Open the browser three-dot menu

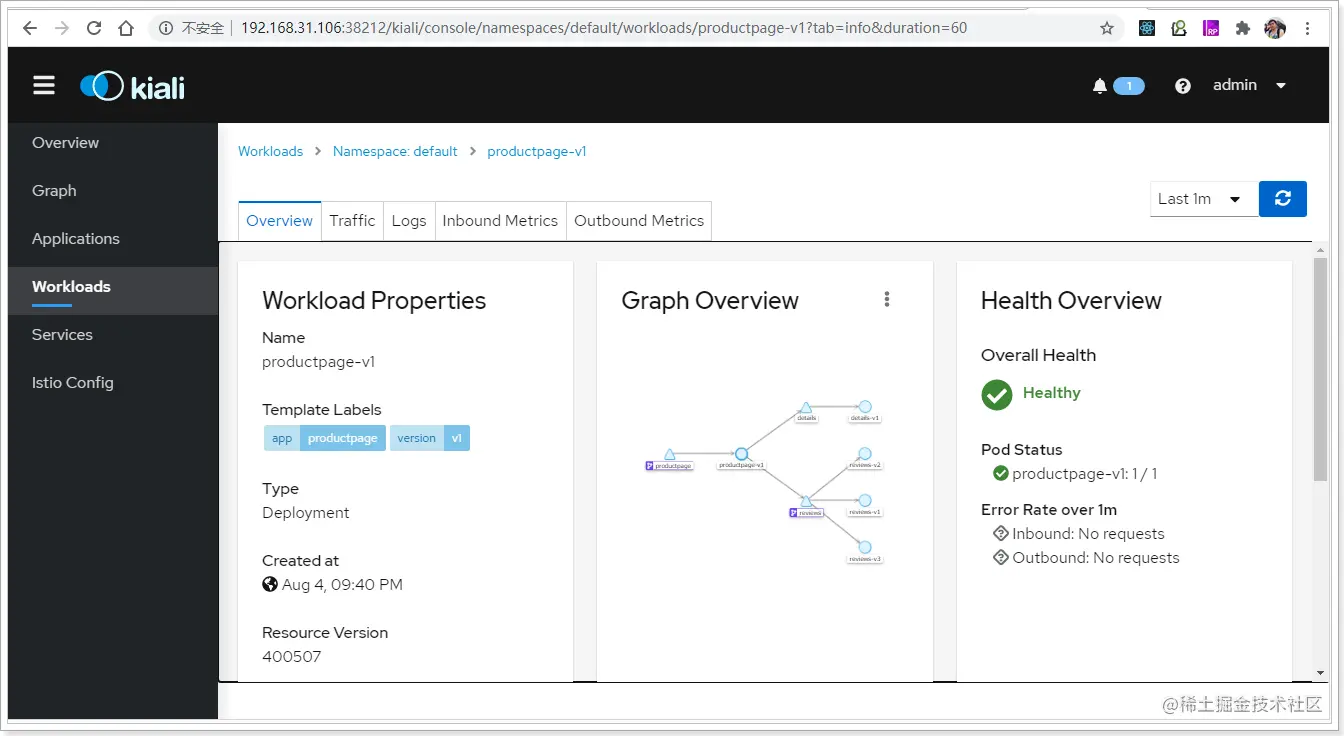pyautogui.click(x=1307, y=28)
